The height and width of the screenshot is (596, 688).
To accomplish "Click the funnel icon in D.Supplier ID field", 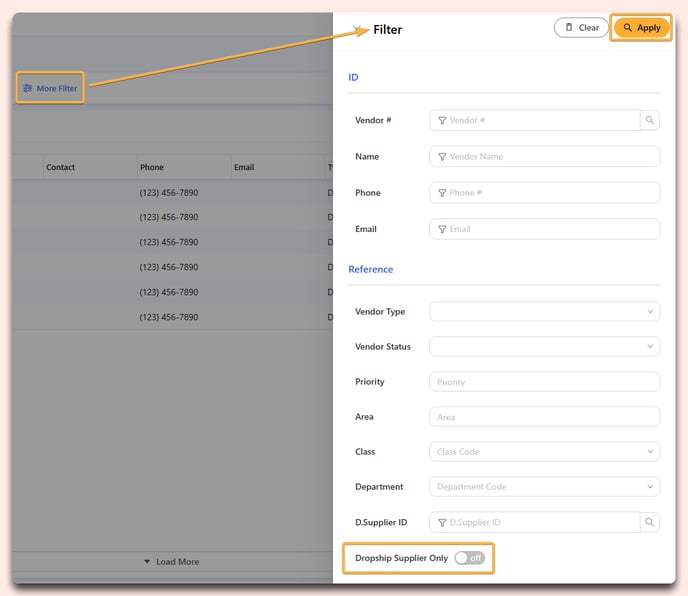I will [x=442, y=522].
